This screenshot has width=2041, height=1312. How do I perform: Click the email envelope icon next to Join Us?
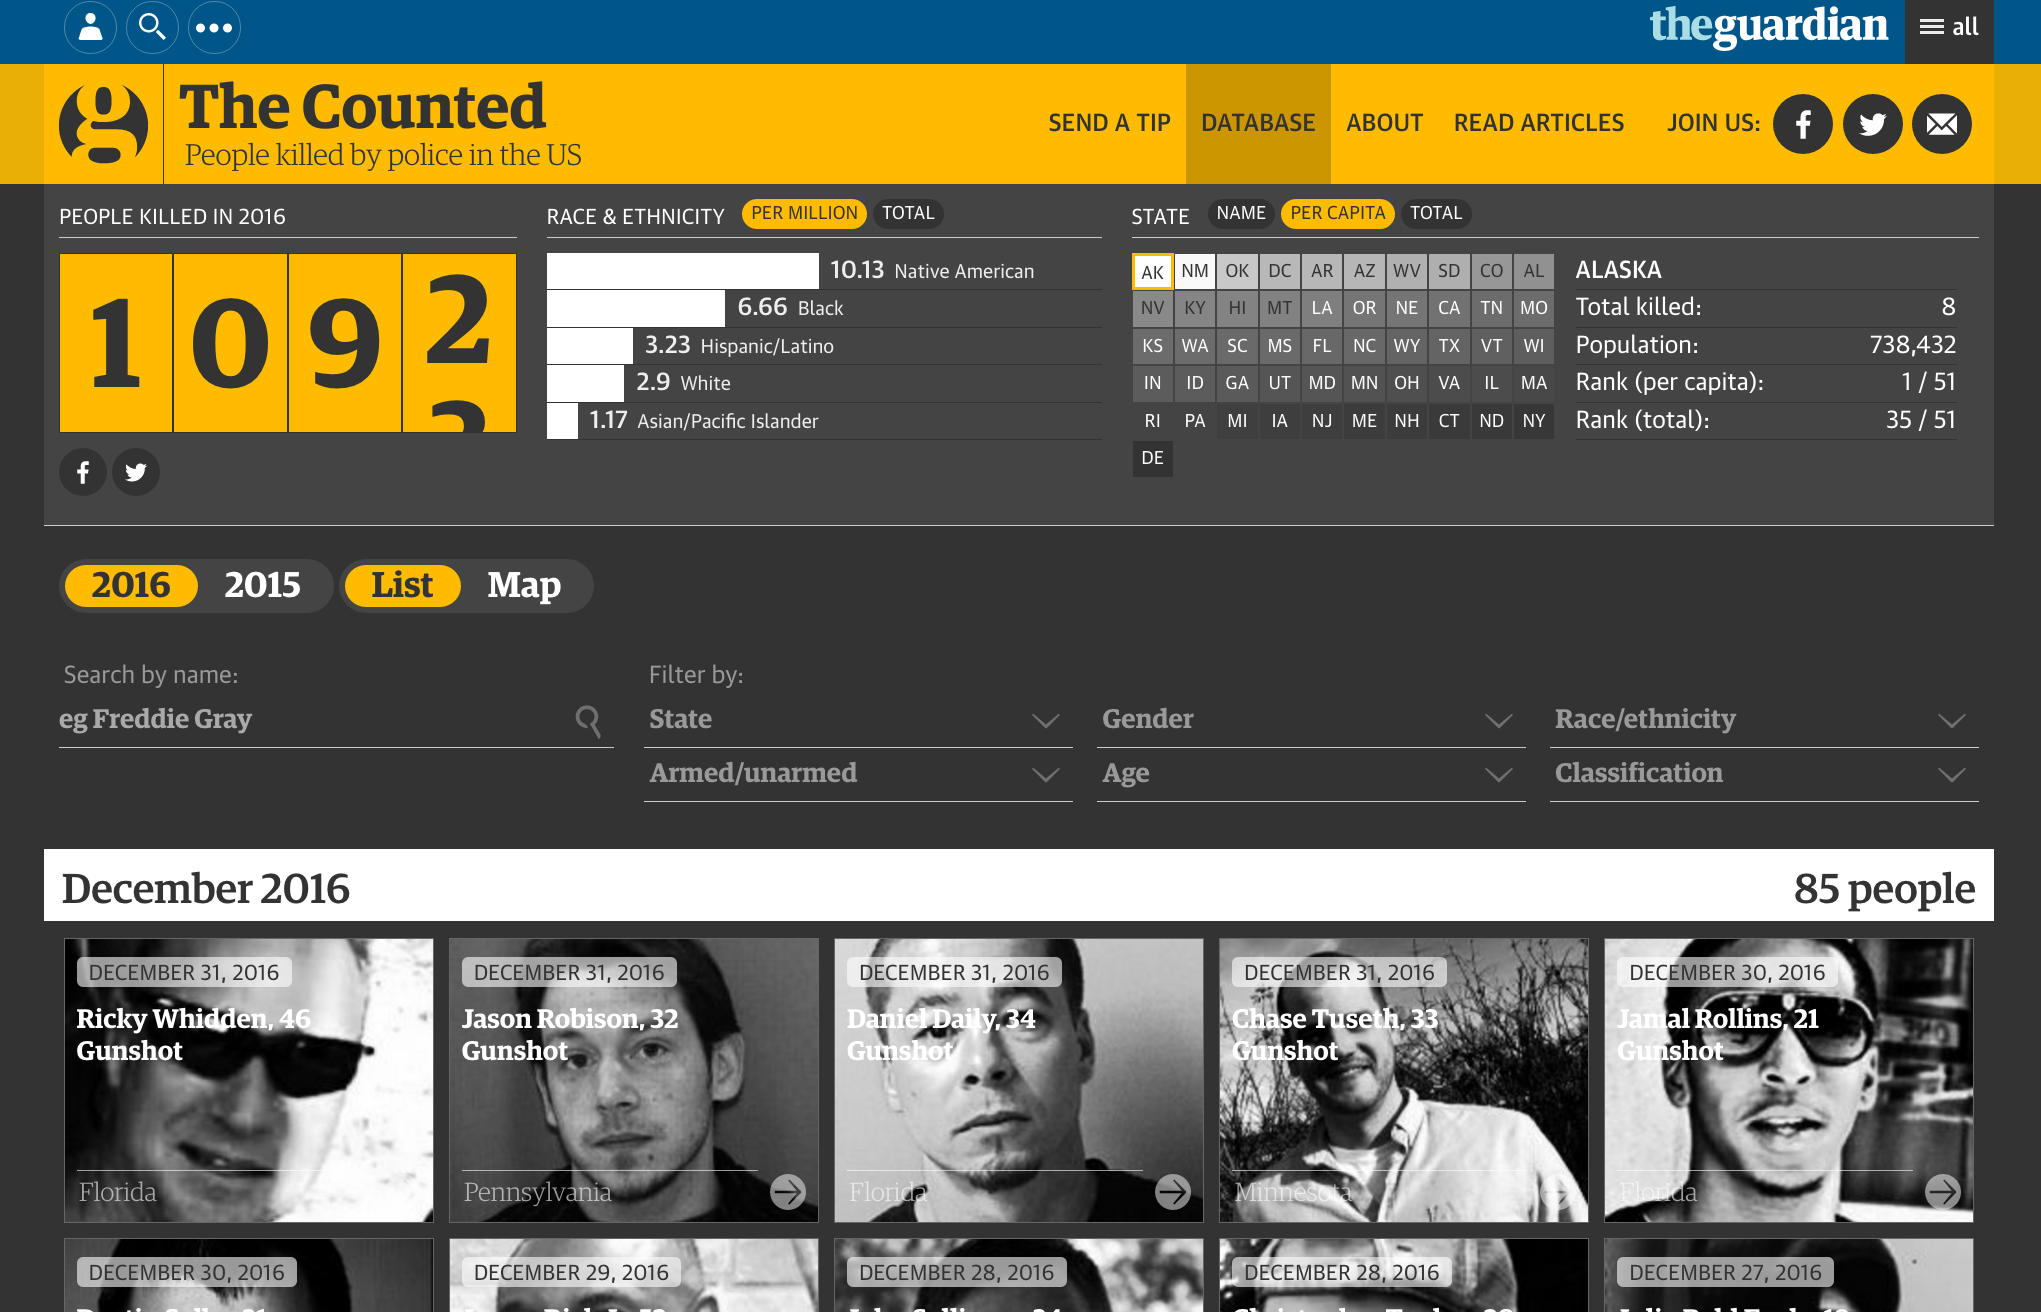[1941, 124]
